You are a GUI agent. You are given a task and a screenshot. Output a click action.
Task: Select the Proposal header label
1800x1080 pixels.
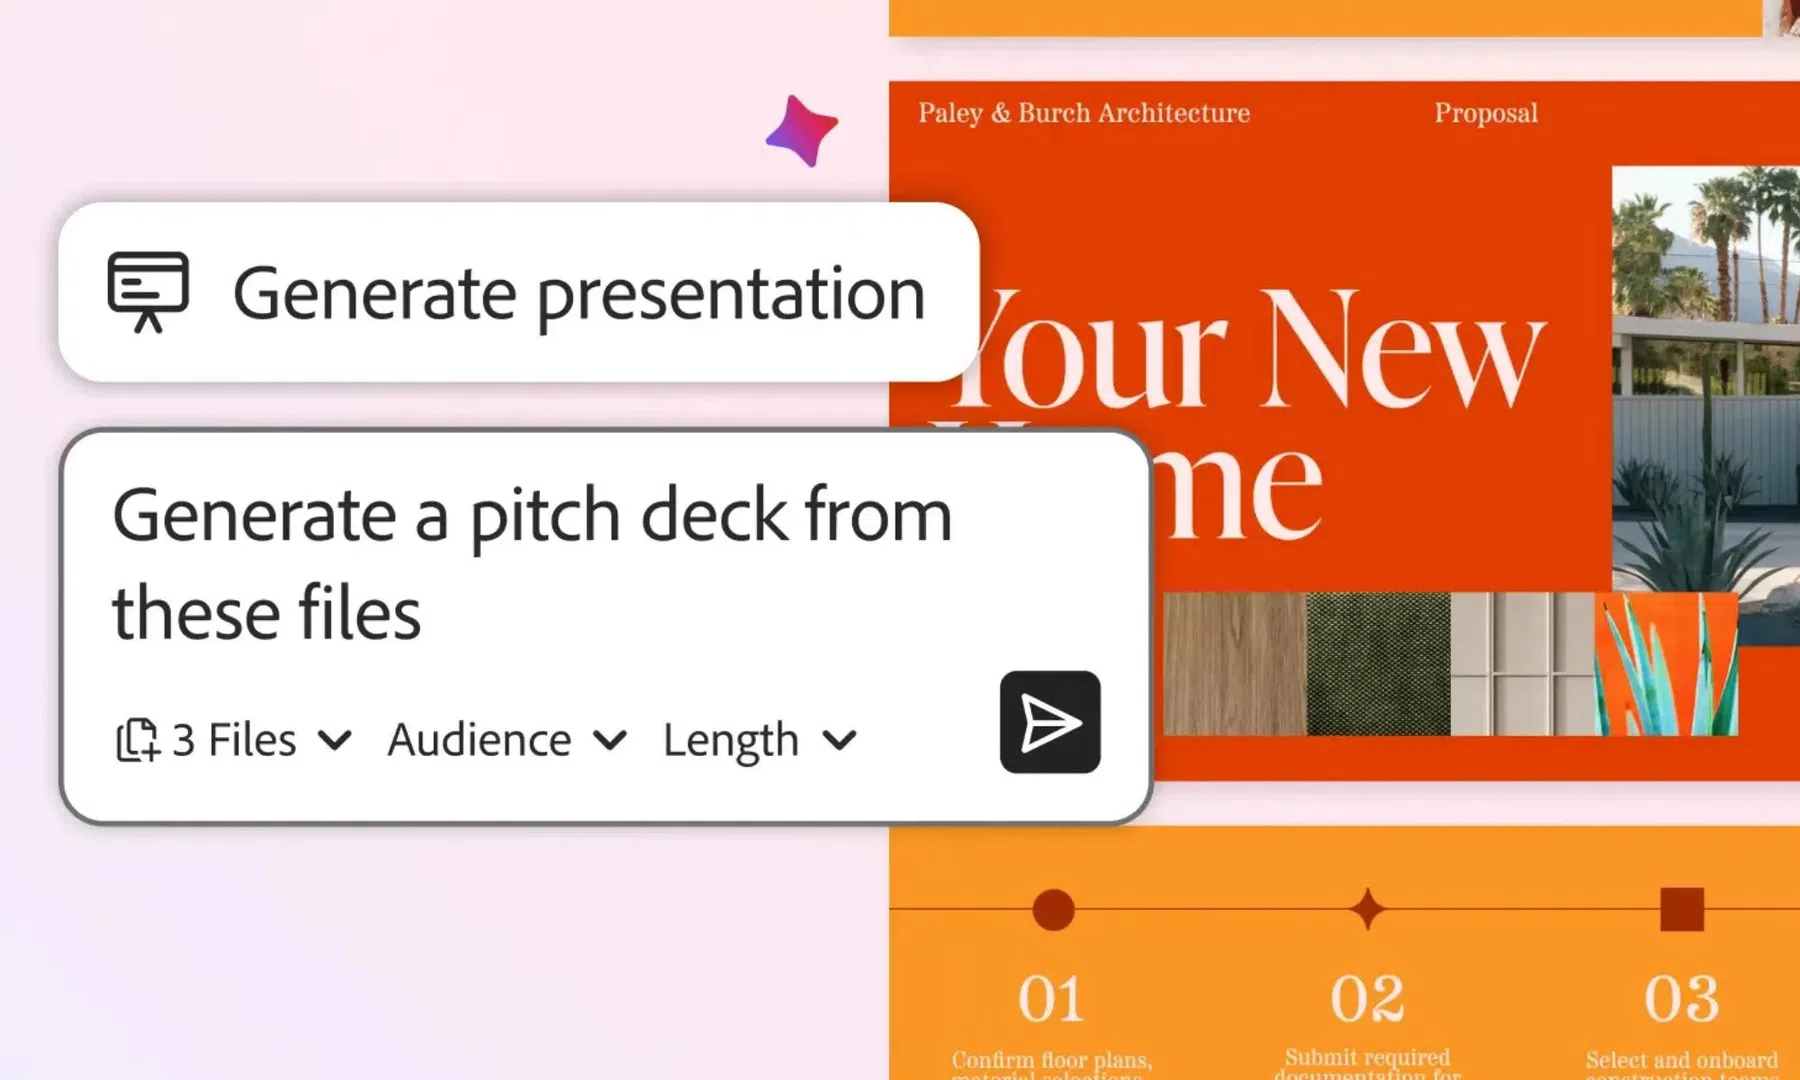coord(1485,113)
